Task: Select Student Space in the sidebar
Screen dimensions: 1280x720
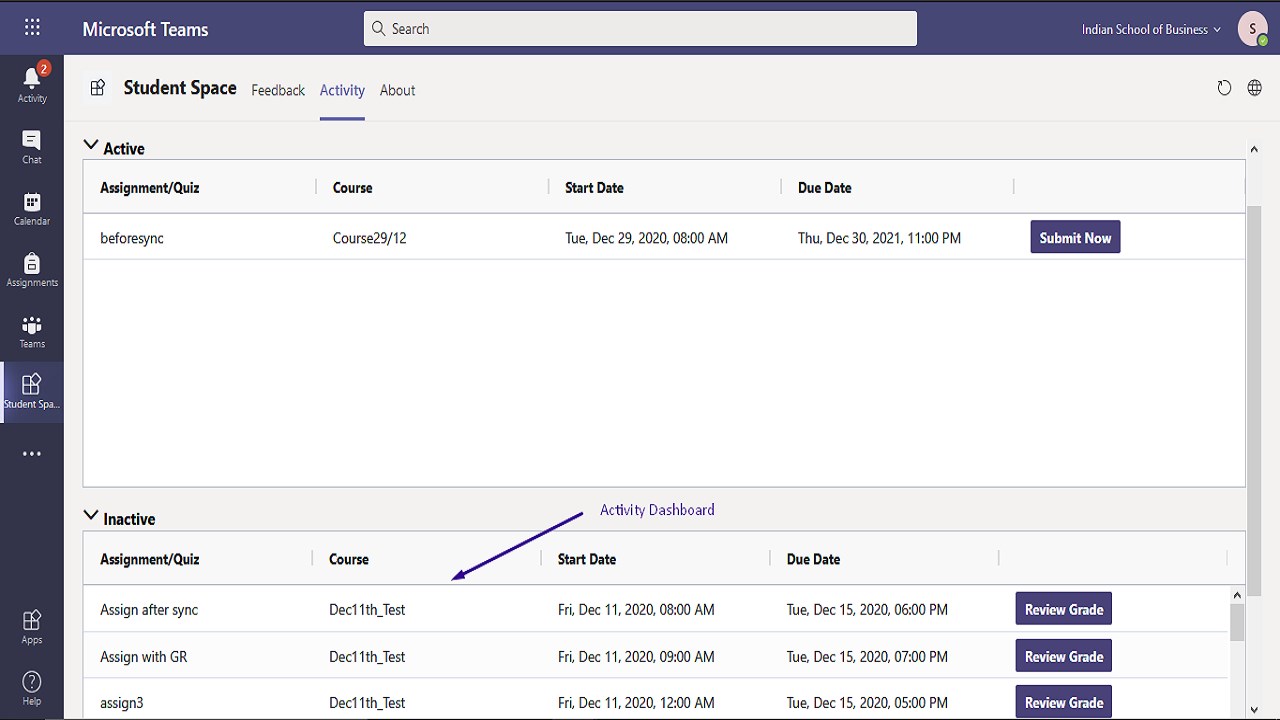Action: pyautogui.click(x=32, y=392)
